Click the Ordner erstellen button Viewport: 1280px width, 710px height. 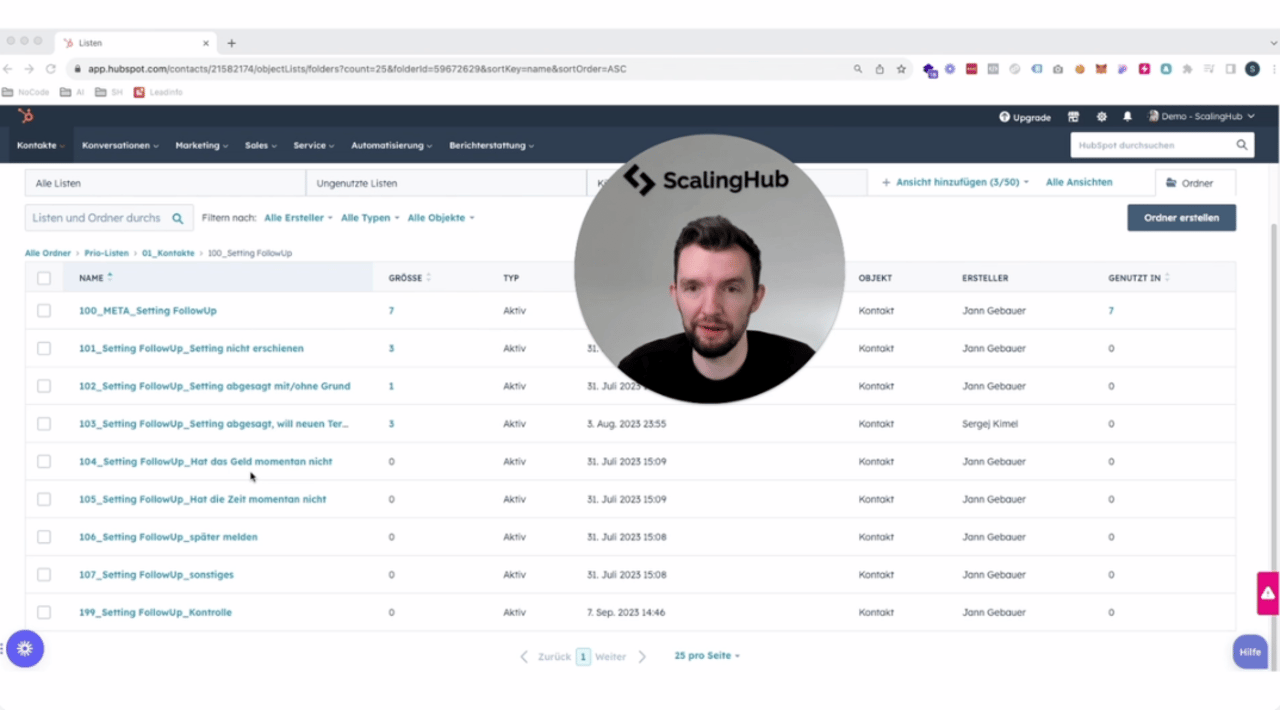(x=1181, y=218)
